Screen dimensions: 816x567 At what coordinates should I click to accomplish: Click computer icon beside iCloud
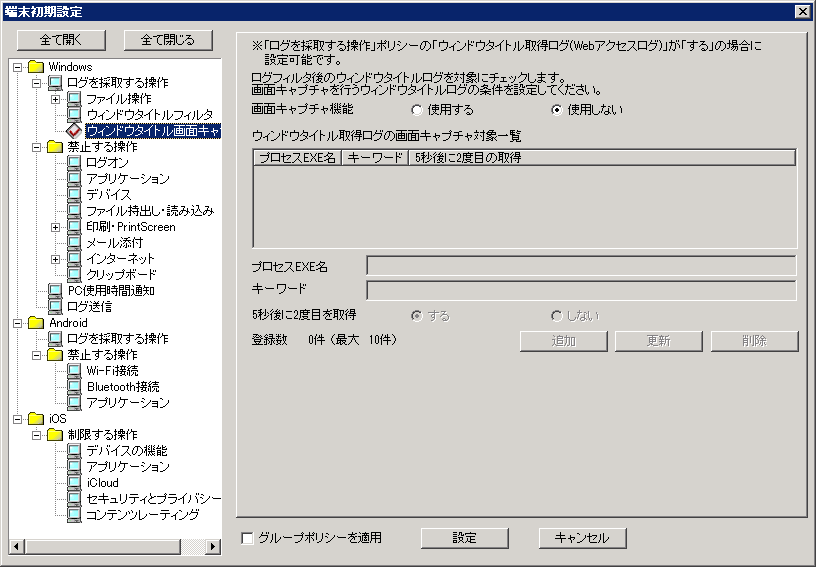(74, 483)
